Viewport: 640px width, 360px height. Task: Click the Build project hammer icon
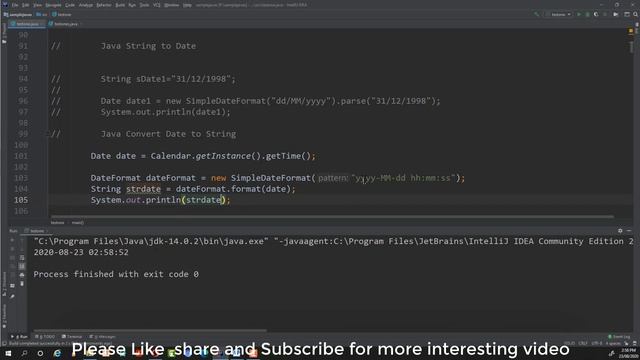click(536, 14)
